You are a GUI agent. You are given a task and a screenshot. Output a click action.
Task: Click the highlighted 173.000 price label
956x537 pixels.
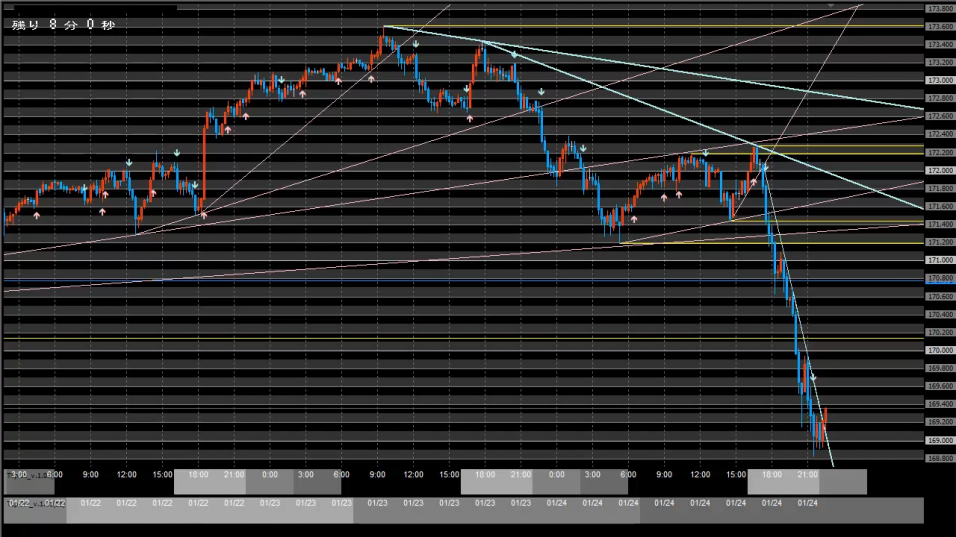940,80
